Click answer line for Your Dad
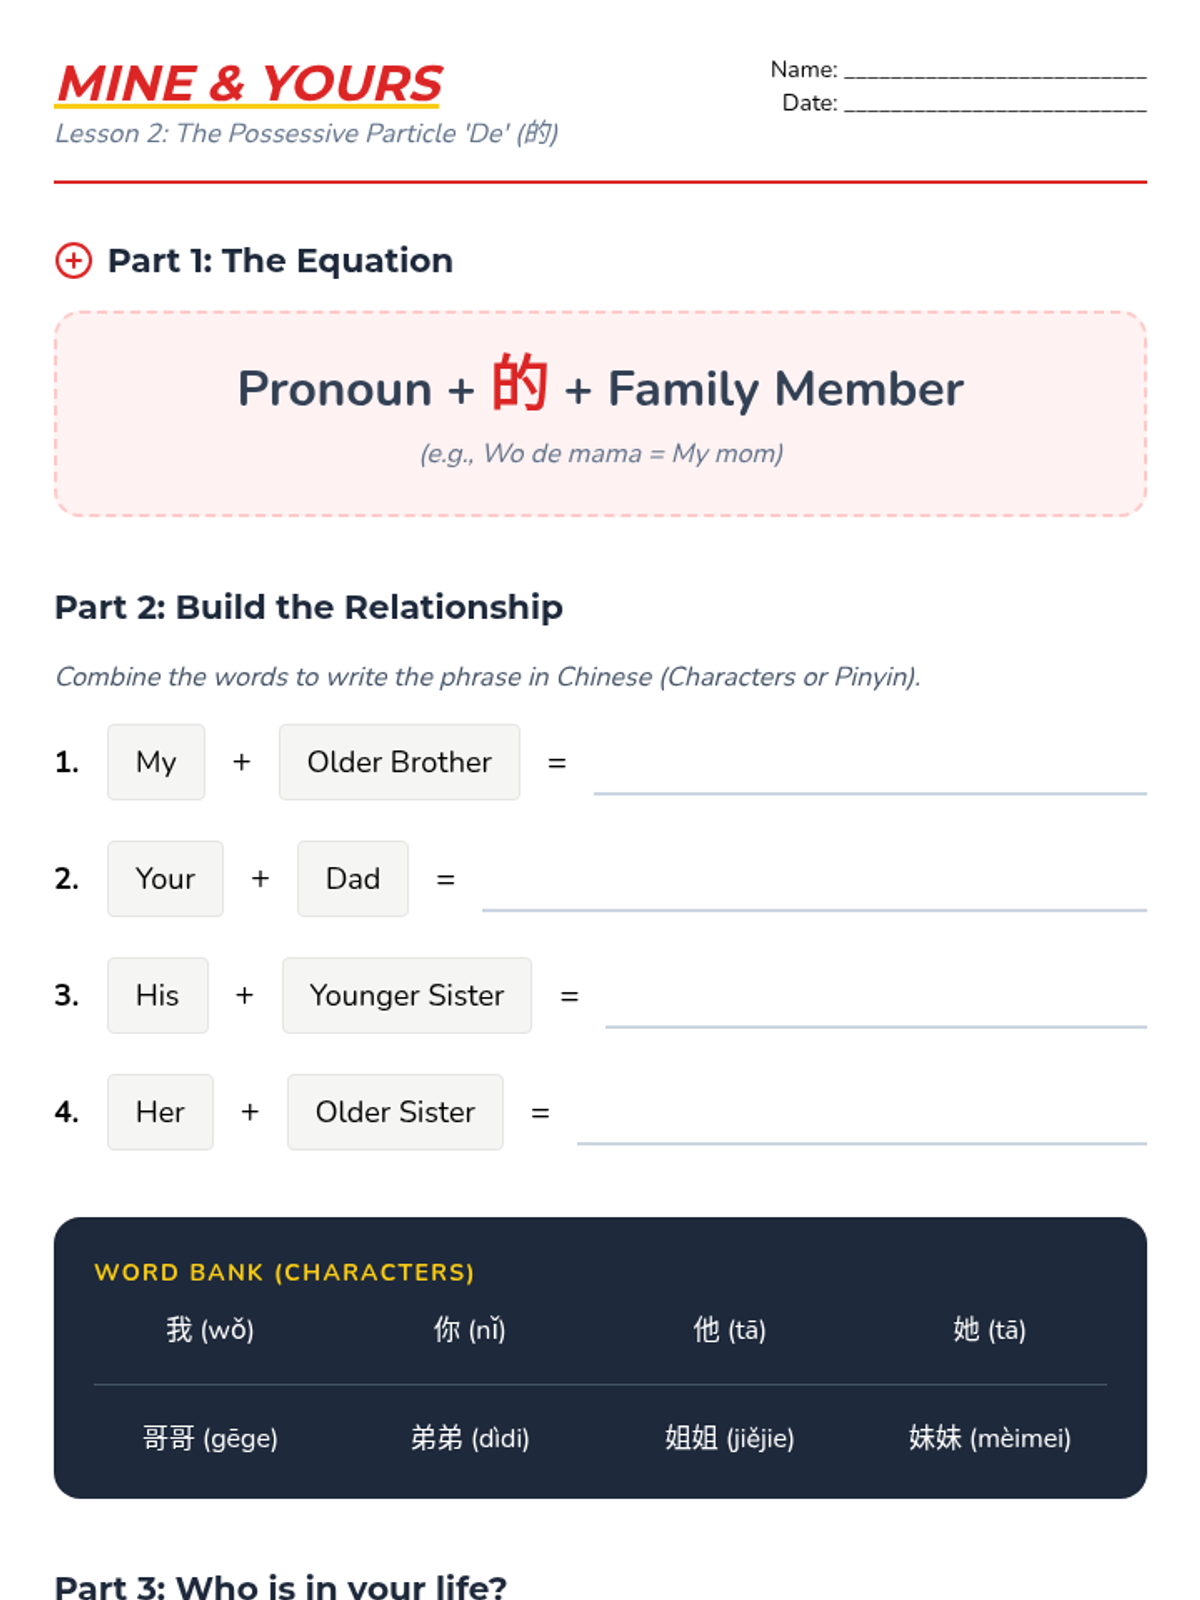Image resolution: width=1200 pixels, height=1600 pixels. 813,895
